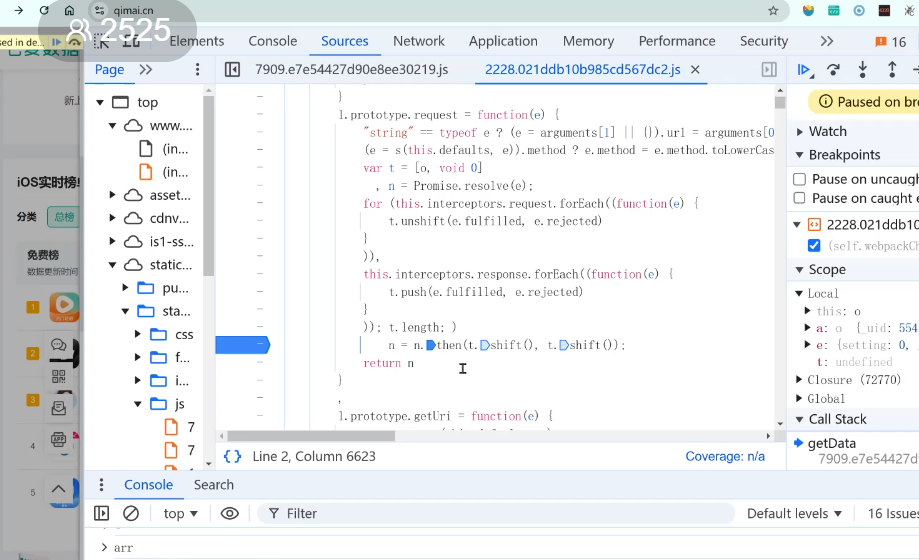Image resolution: width=919 pixels, height=560 pixels.
Task: Open the top context dropdown
Action: coord(180,514)
